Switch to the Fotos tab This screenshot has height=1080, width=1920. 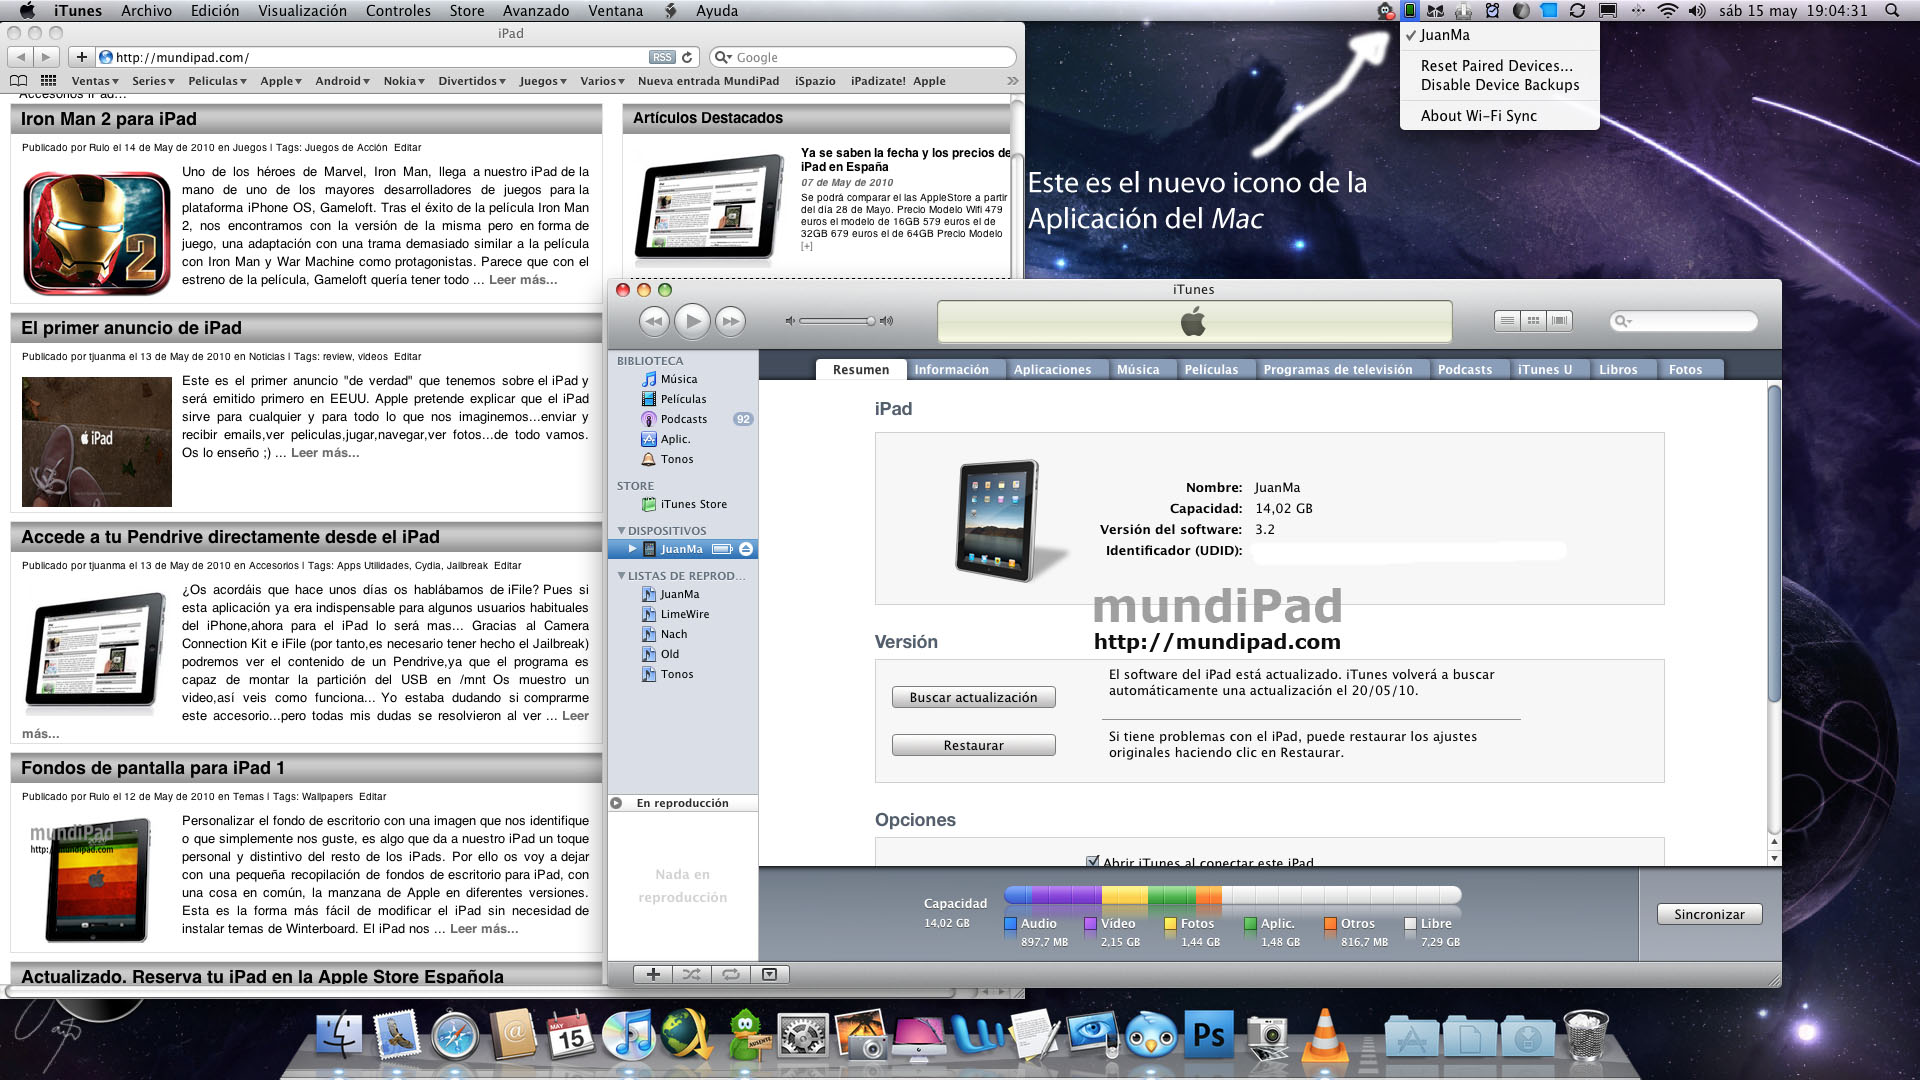point(1685,370)
